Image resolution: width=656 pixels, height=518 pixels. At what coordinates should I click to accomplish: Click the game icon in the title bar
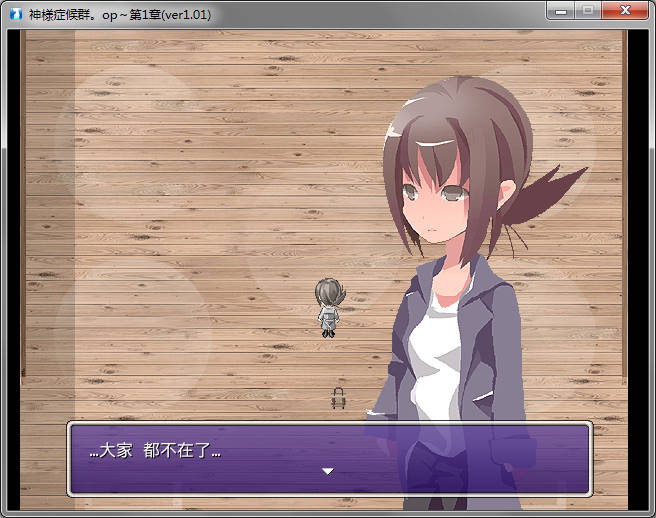point(16,14)
